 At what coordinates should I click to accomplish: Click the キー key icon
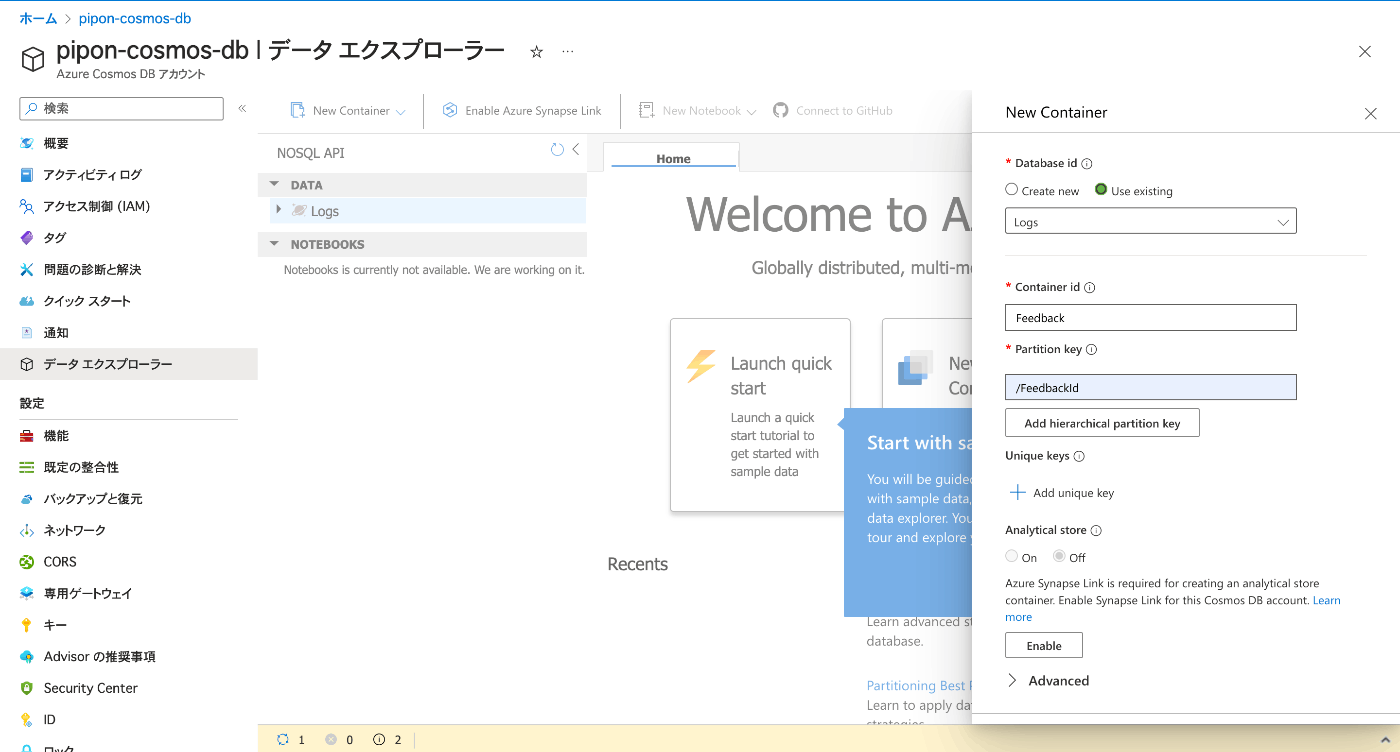pos(27,625)
